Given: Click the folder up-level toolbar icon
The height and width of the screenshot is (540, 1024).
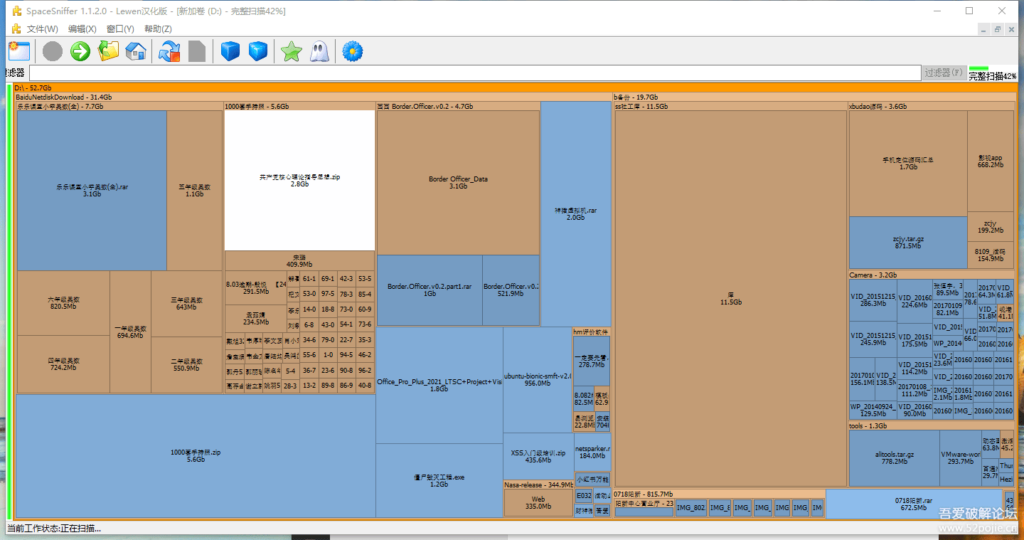Looking at the screenshot, I should [x=108, y=50].
